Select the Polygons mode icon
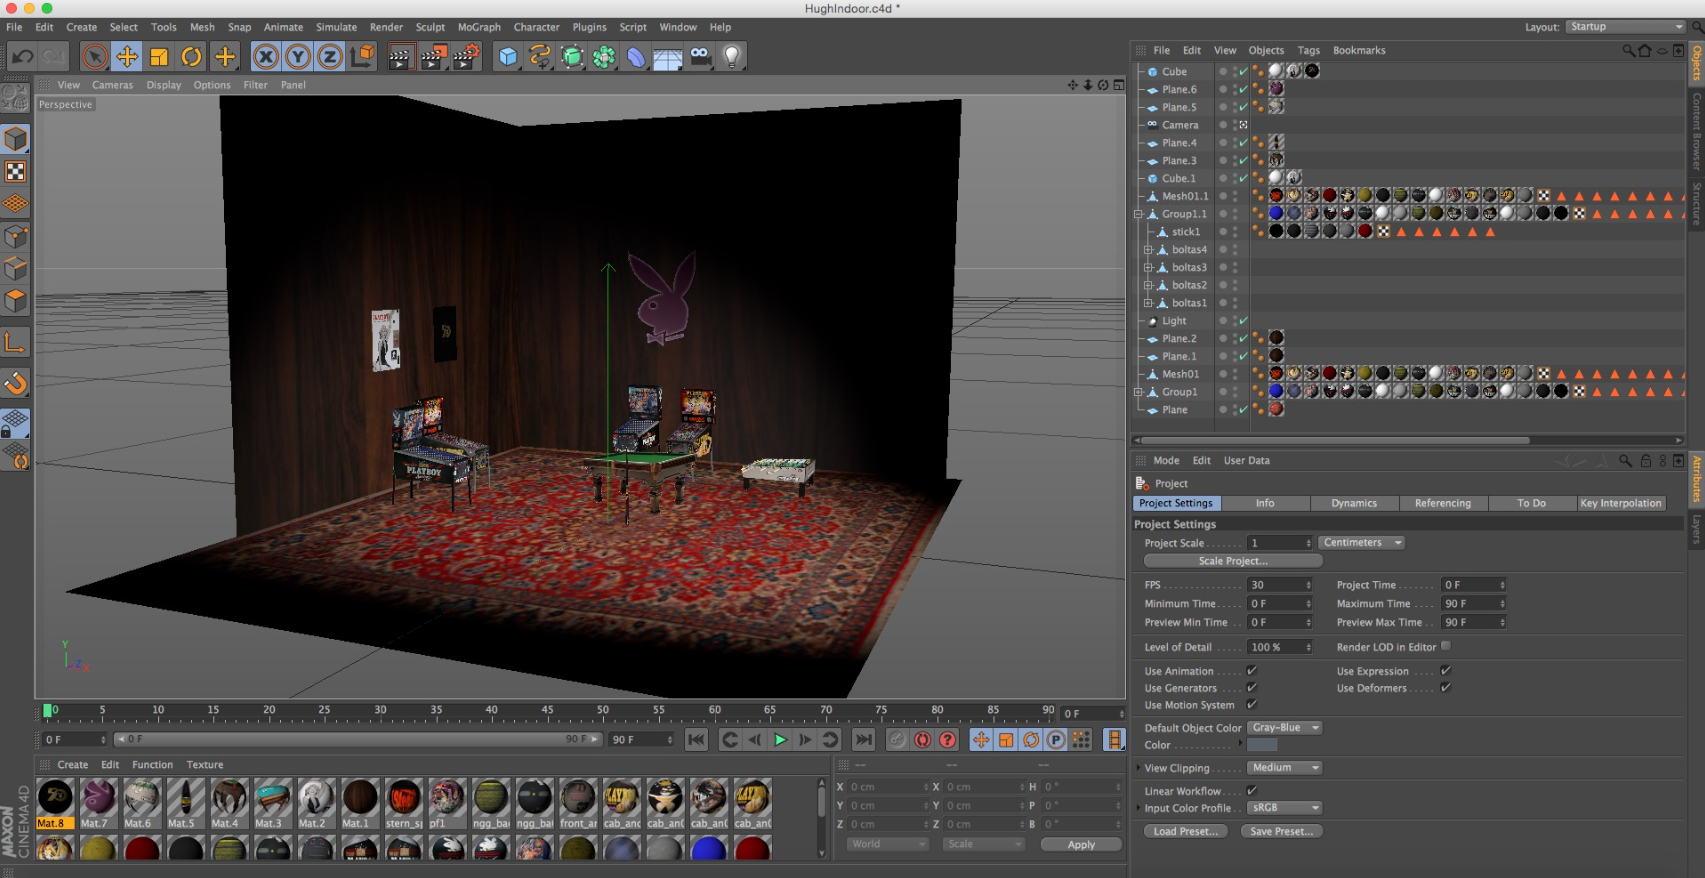The width and height of the screenshot is (1705, 878). tap(15, 301)
